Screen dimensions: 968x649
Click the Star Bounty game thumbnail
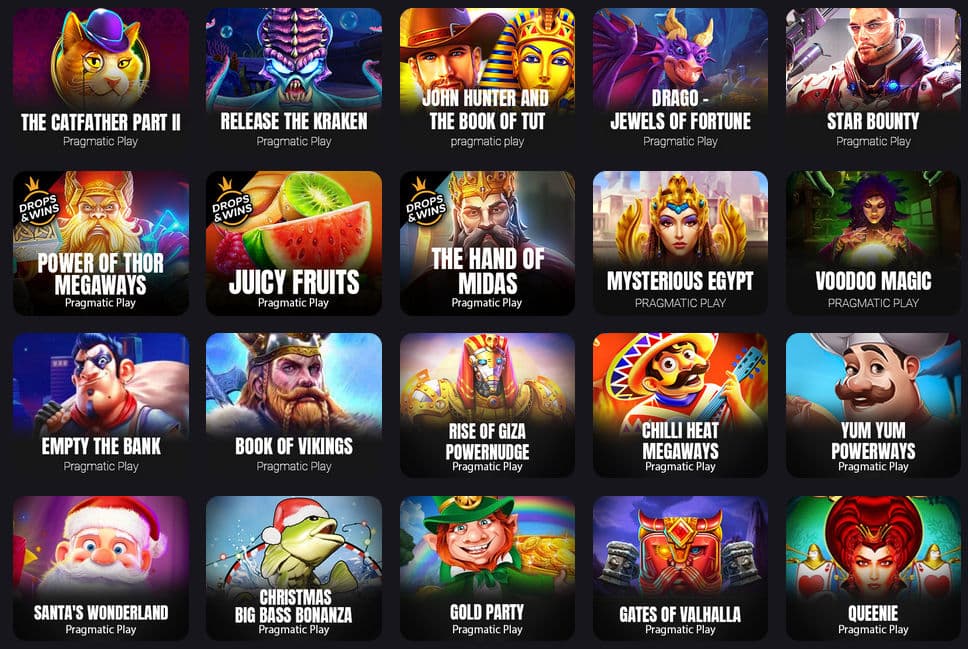873,80
